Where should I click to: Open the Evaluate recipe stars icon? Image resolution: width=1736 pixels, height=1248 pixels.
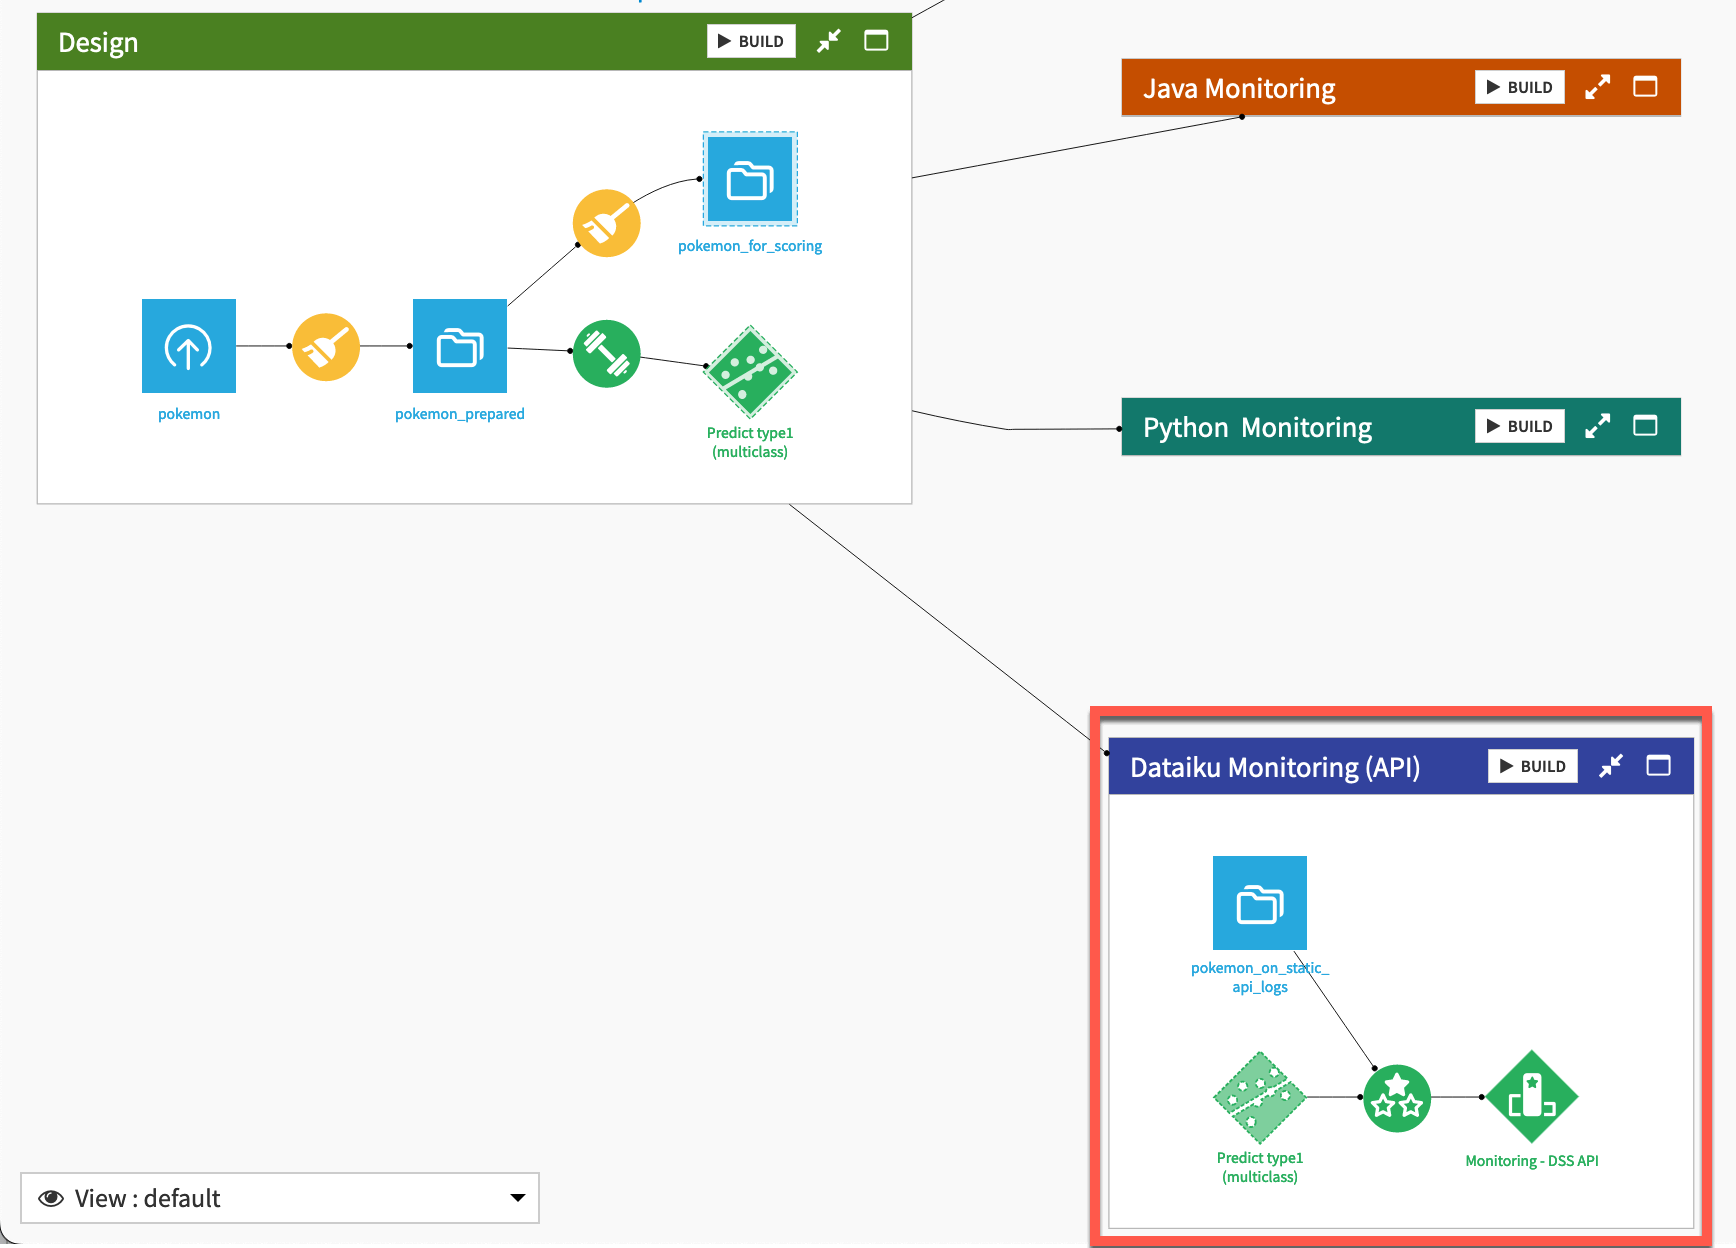click(1397, 1097)
